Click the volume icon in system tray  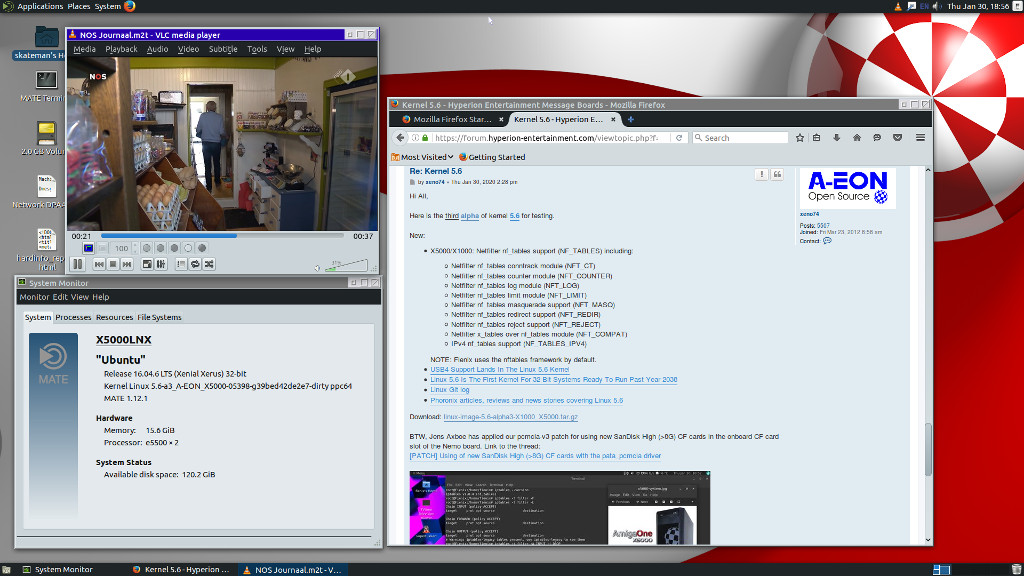tap(937, 7)
